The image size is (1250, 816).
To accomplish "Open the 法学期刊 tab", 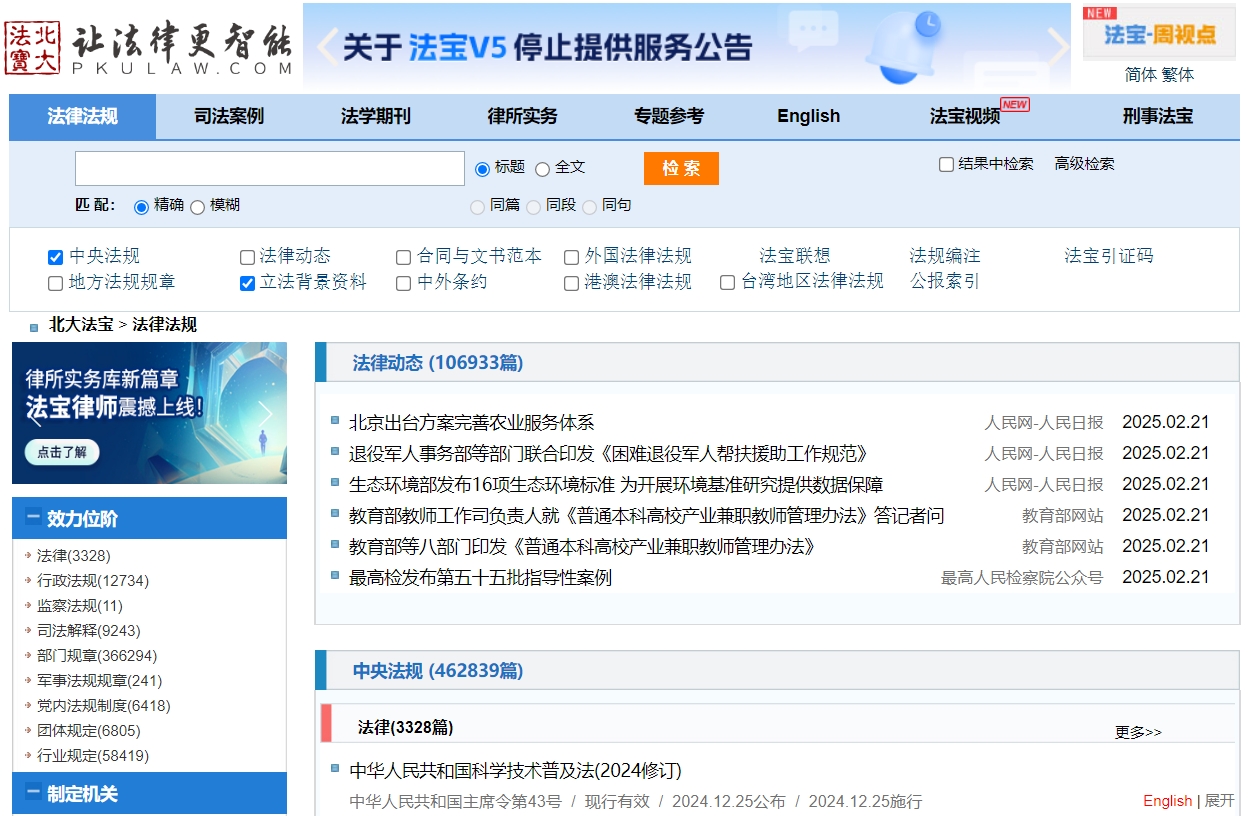I will [x=375, y=116].
